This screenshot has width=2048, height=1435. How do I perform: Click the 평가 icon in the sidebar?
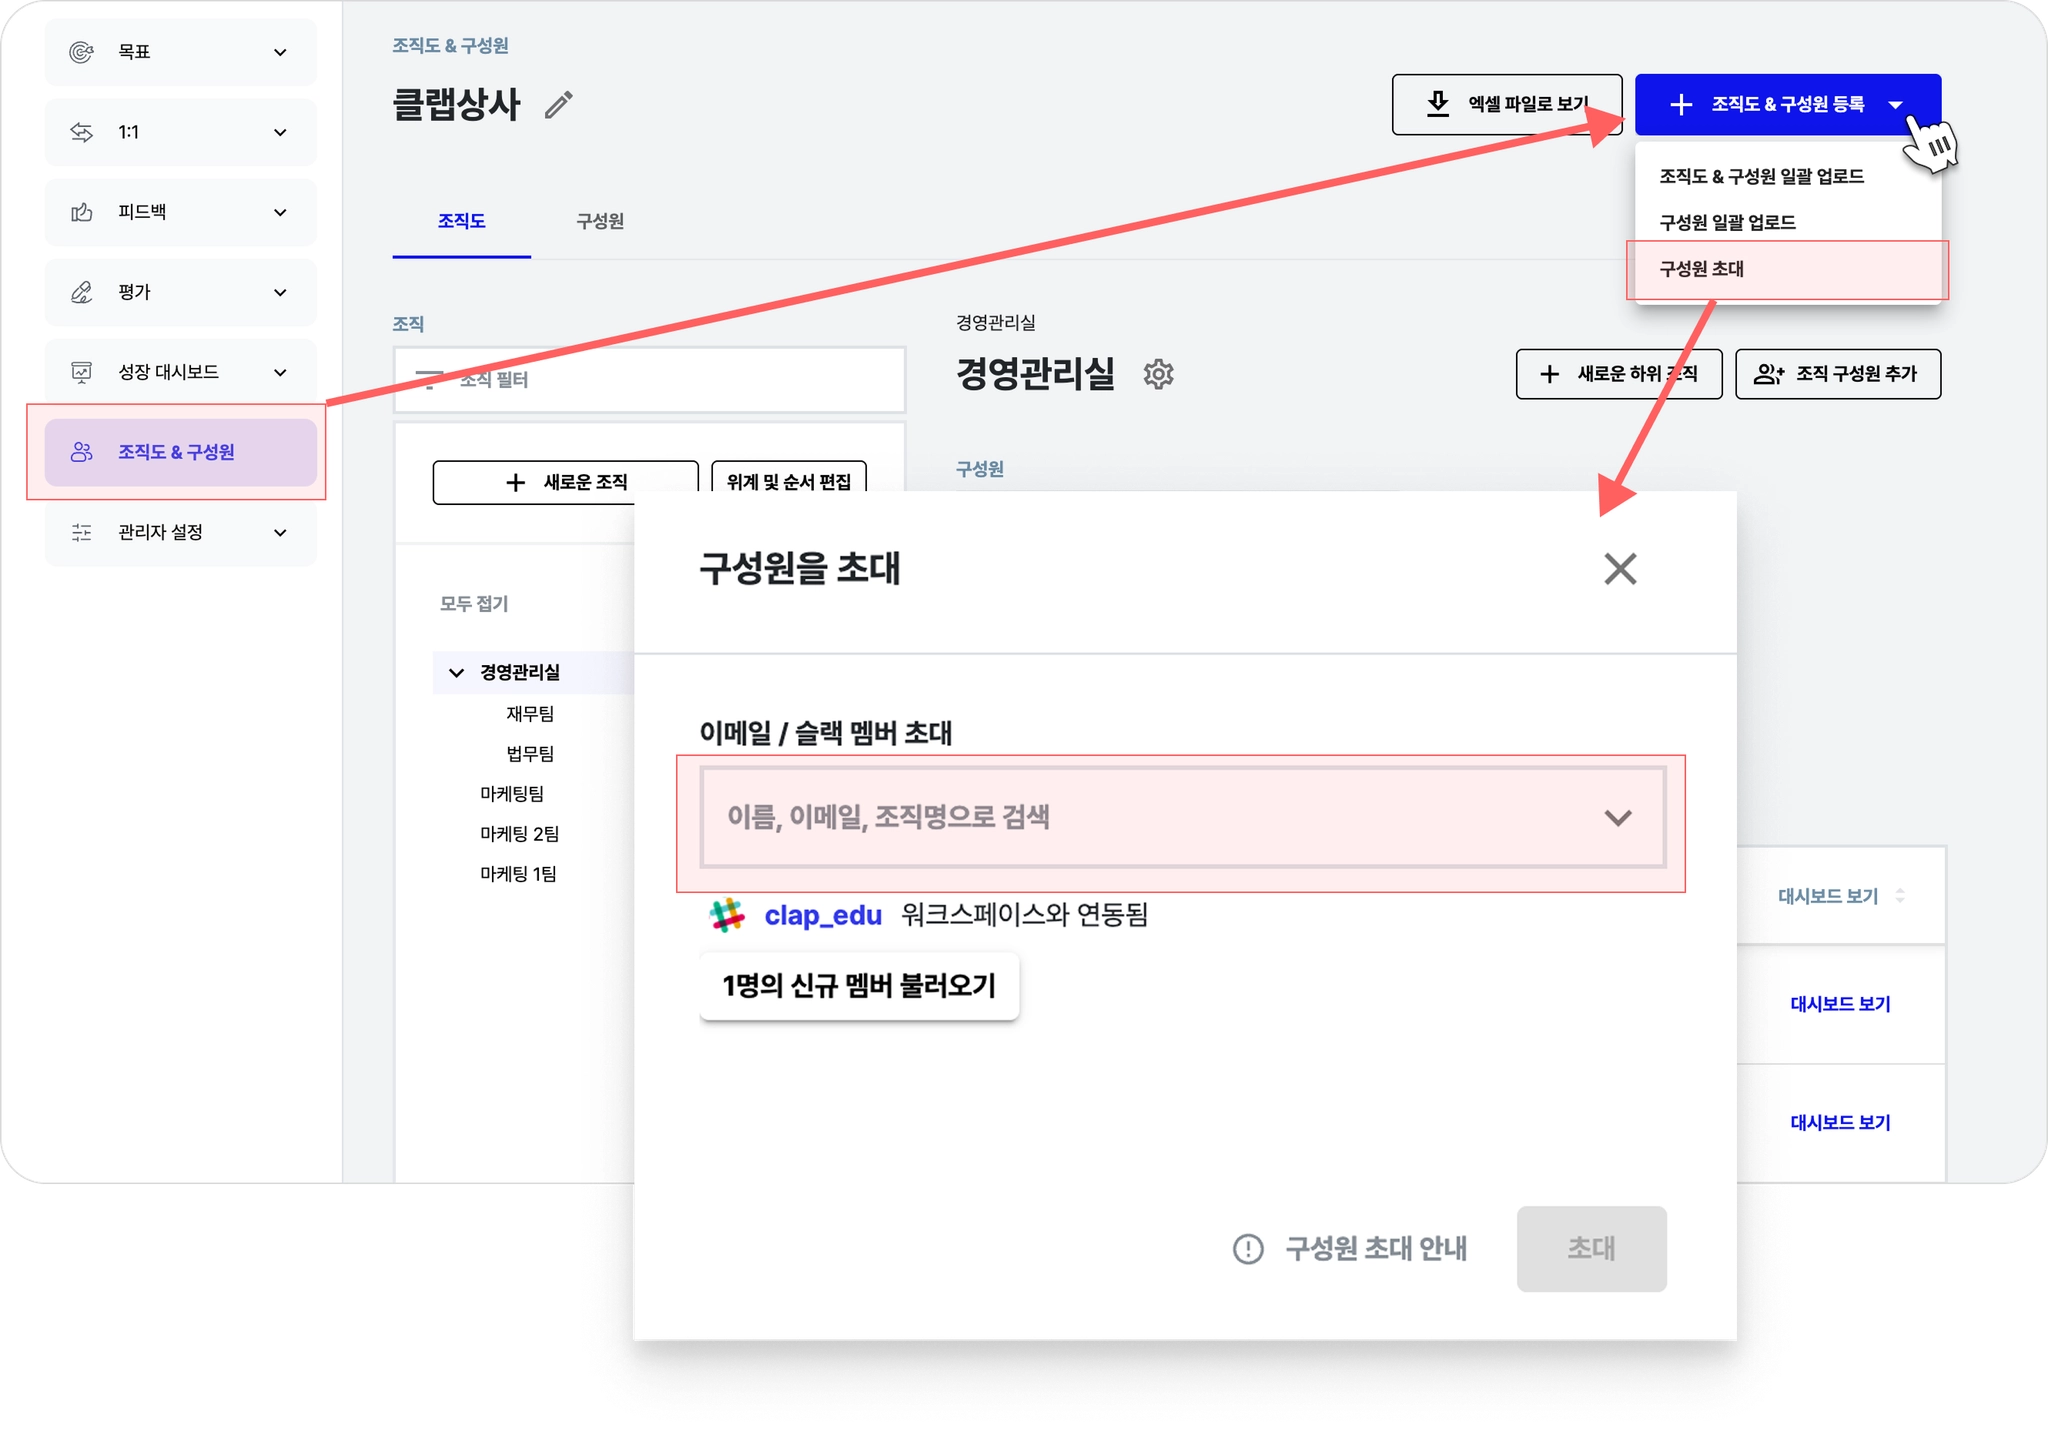82,292
